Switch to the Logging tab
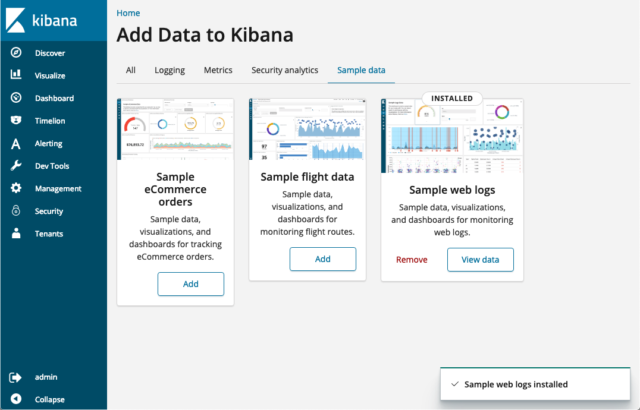 click(170, 70)
